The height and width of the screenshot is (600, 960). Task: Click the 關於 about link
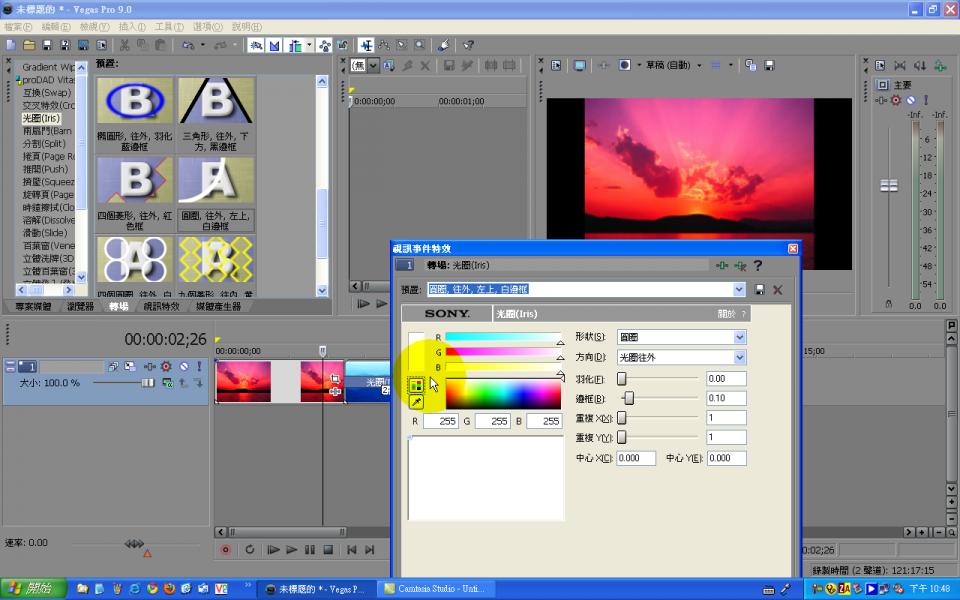point(726,314)
